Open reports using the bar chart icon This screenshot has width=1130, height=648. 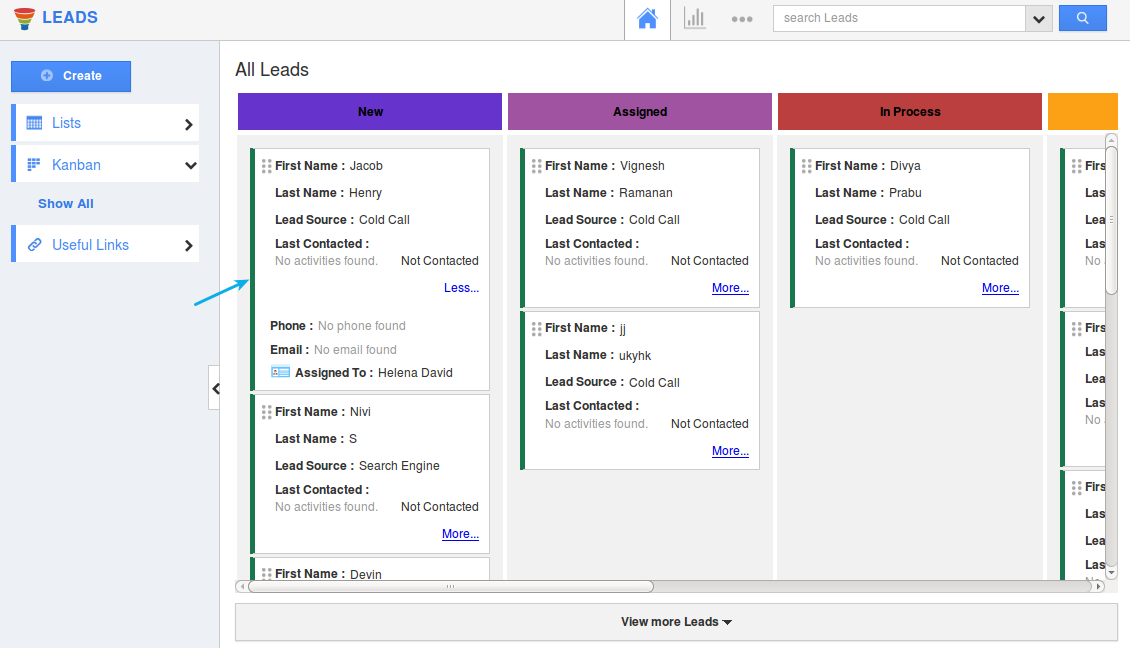[x=694, y=18]
